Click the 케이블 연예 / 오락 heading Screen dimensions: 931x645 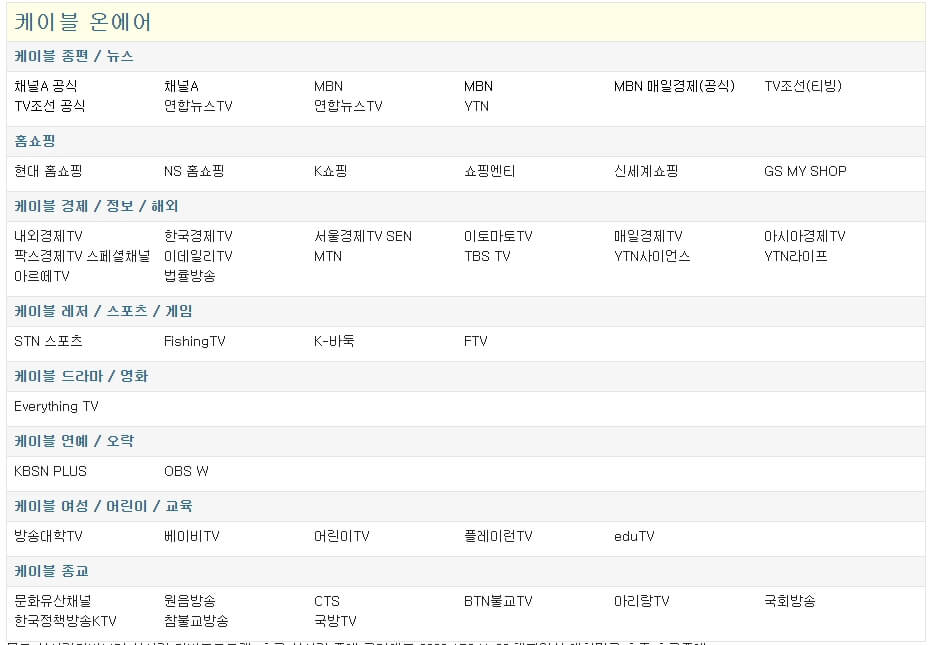[74, 441]
